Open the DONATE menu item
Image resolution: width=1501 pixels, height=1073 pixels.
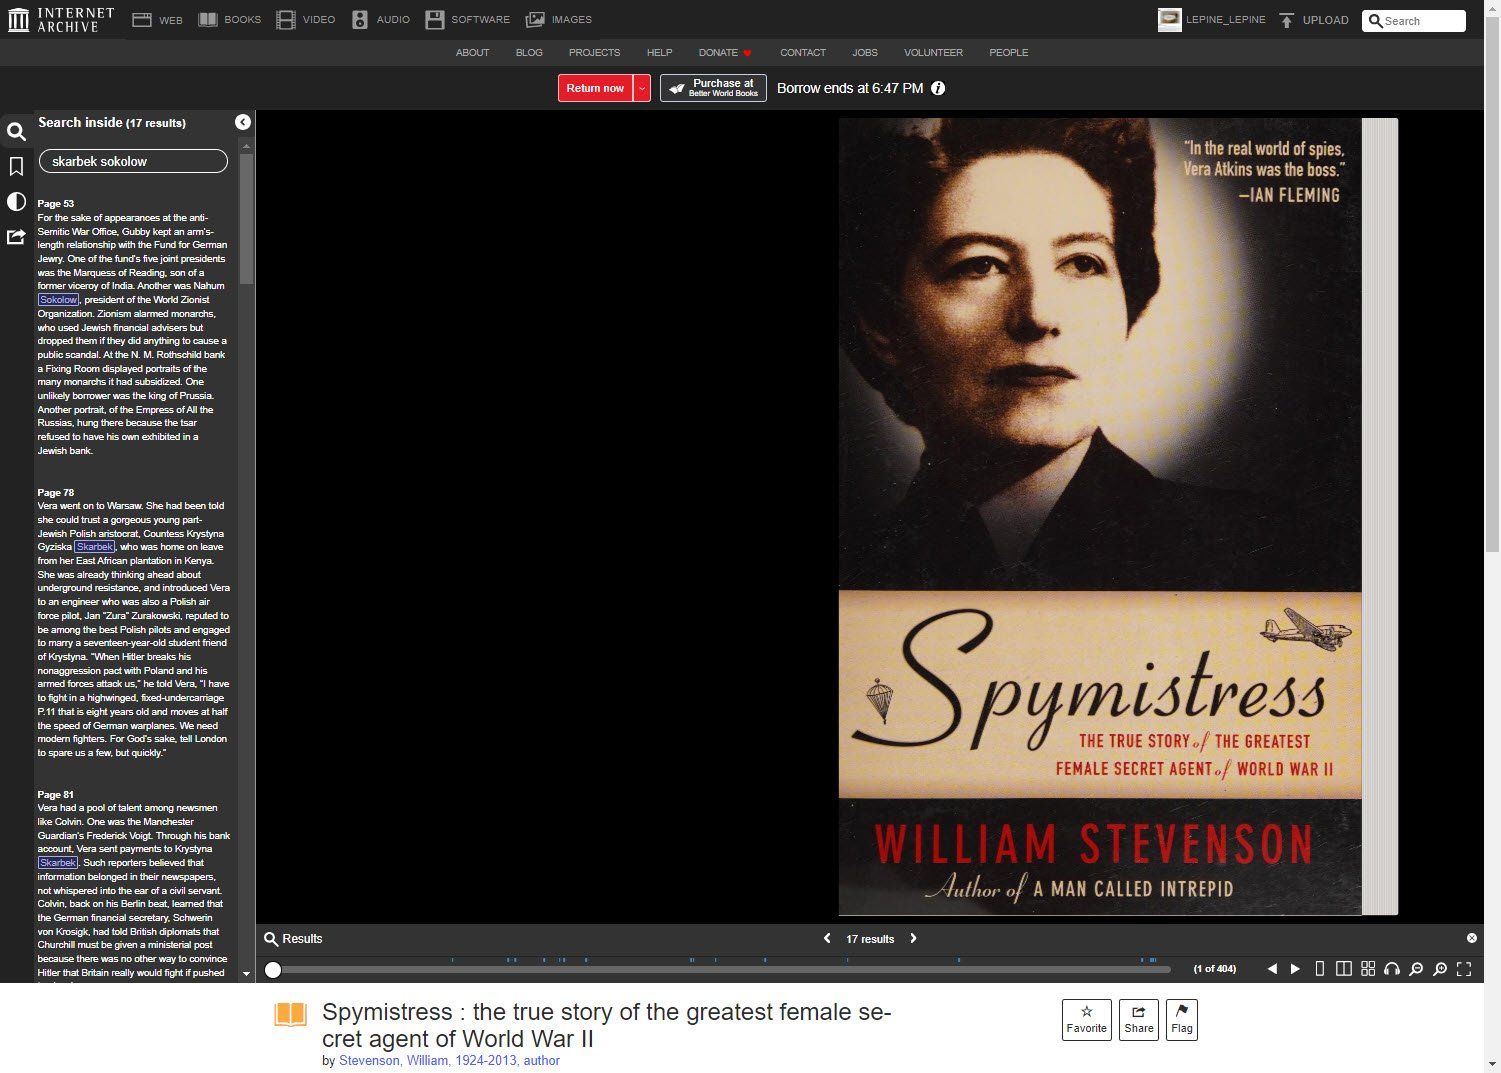click(725, 52)
